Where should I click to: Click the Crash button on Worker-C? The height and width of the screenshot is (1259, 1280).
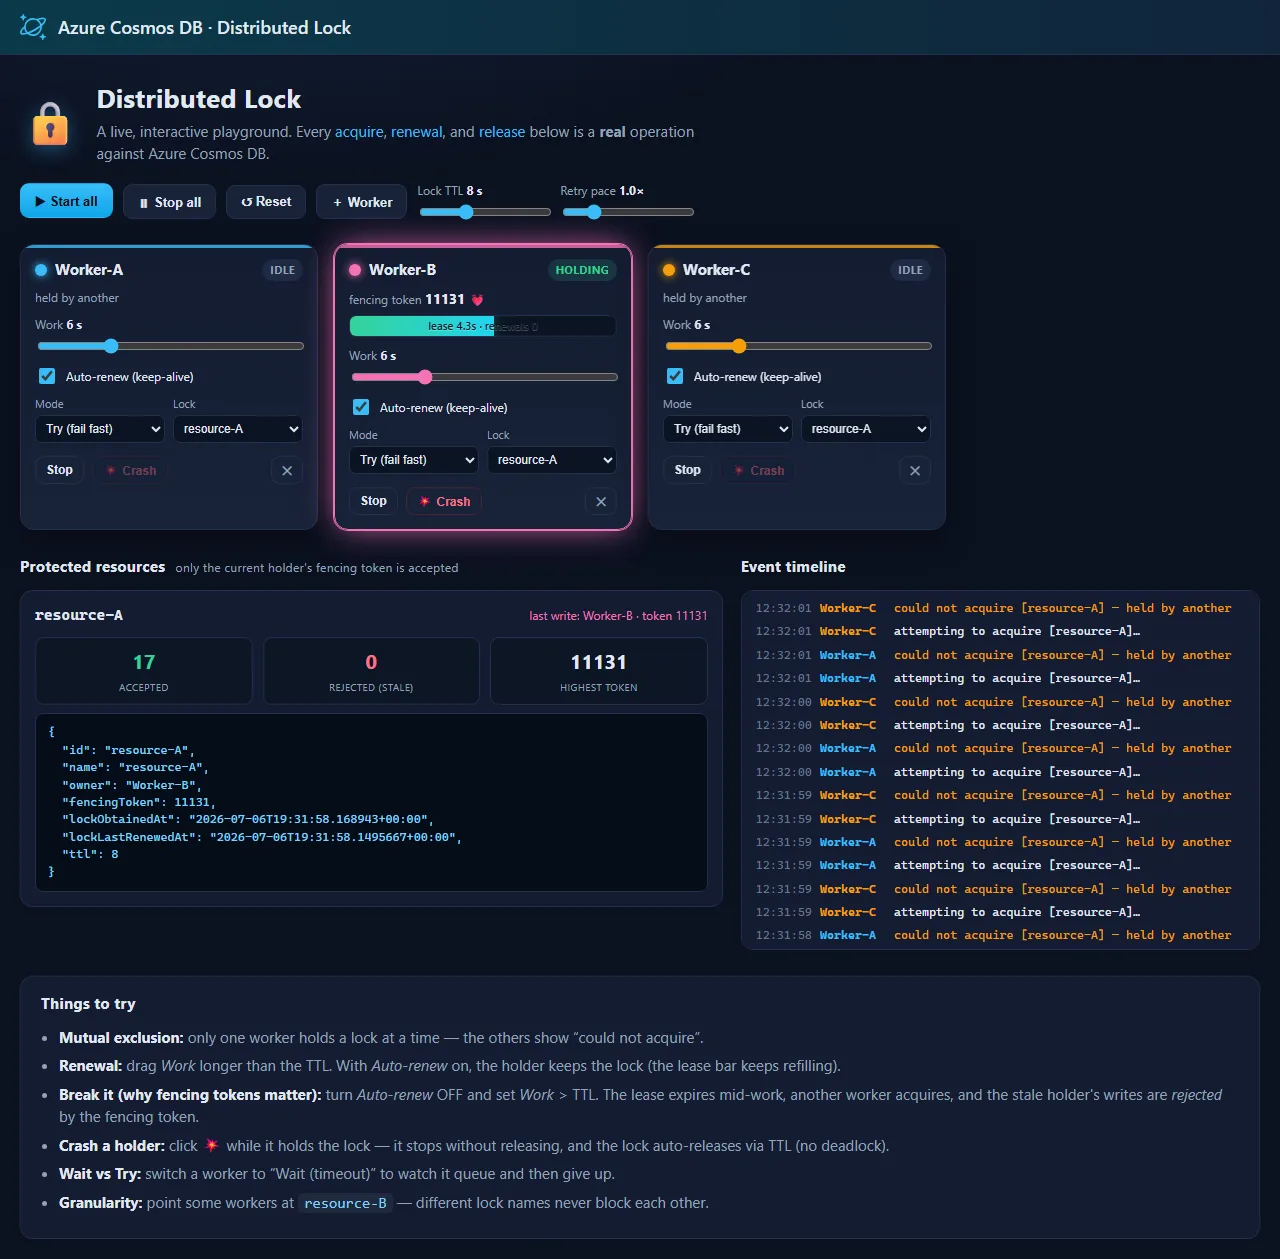tap(759, 470)
